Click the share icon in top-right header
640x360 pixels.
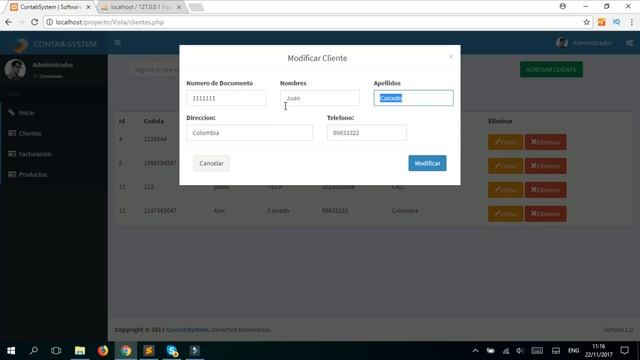tap(629, 43)
